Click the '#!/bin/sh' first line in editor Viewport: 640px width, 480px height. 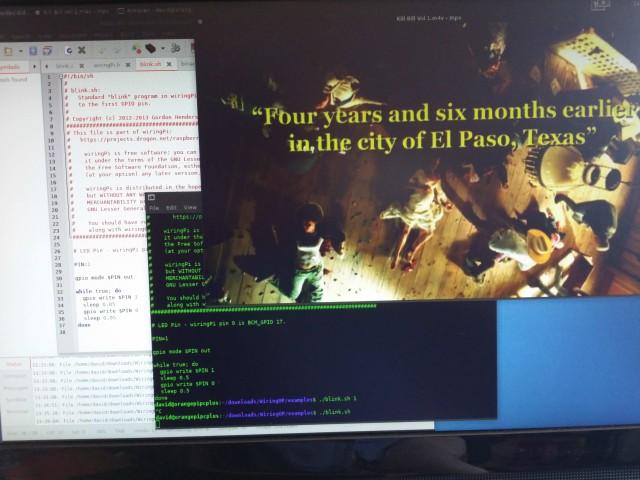(x=78, y=76)
